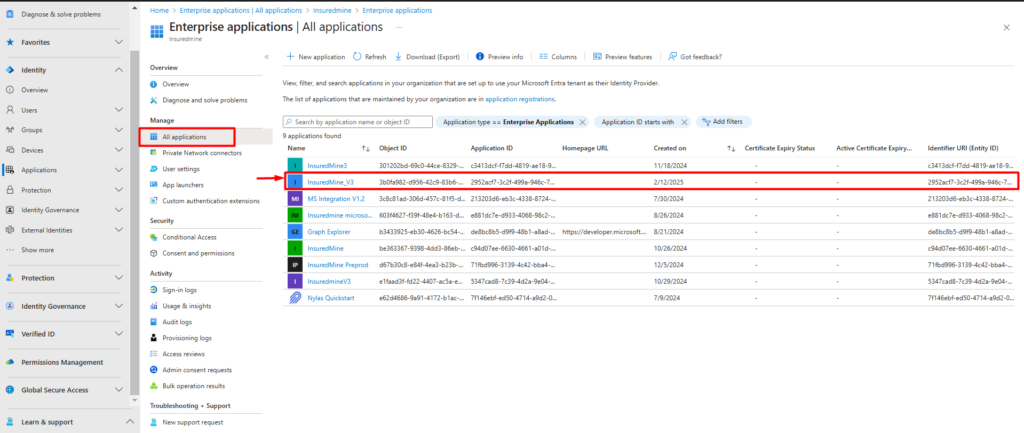Open All applications in Manage menu
This screenshot has width=1024, height=433.
186,137
